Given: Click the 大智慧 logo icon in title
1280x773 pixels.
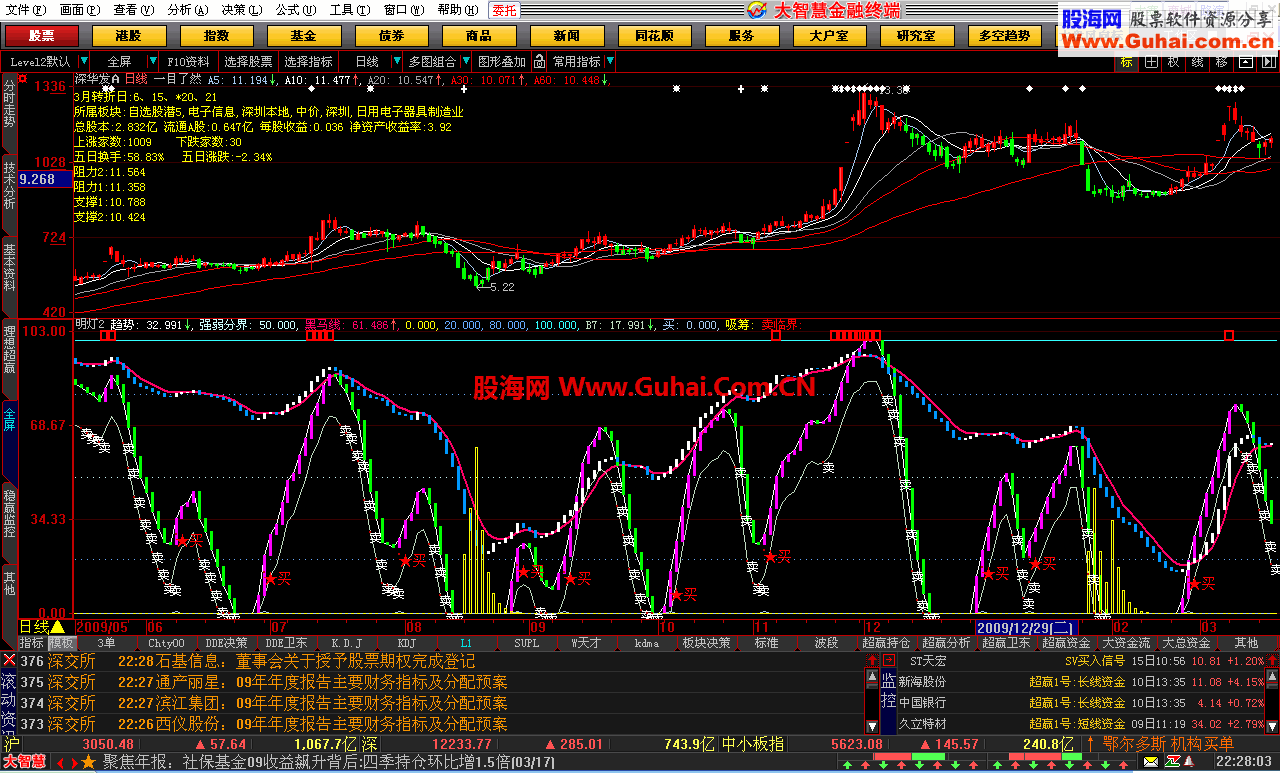Looking at the screenshot, I should pos(758,10).
